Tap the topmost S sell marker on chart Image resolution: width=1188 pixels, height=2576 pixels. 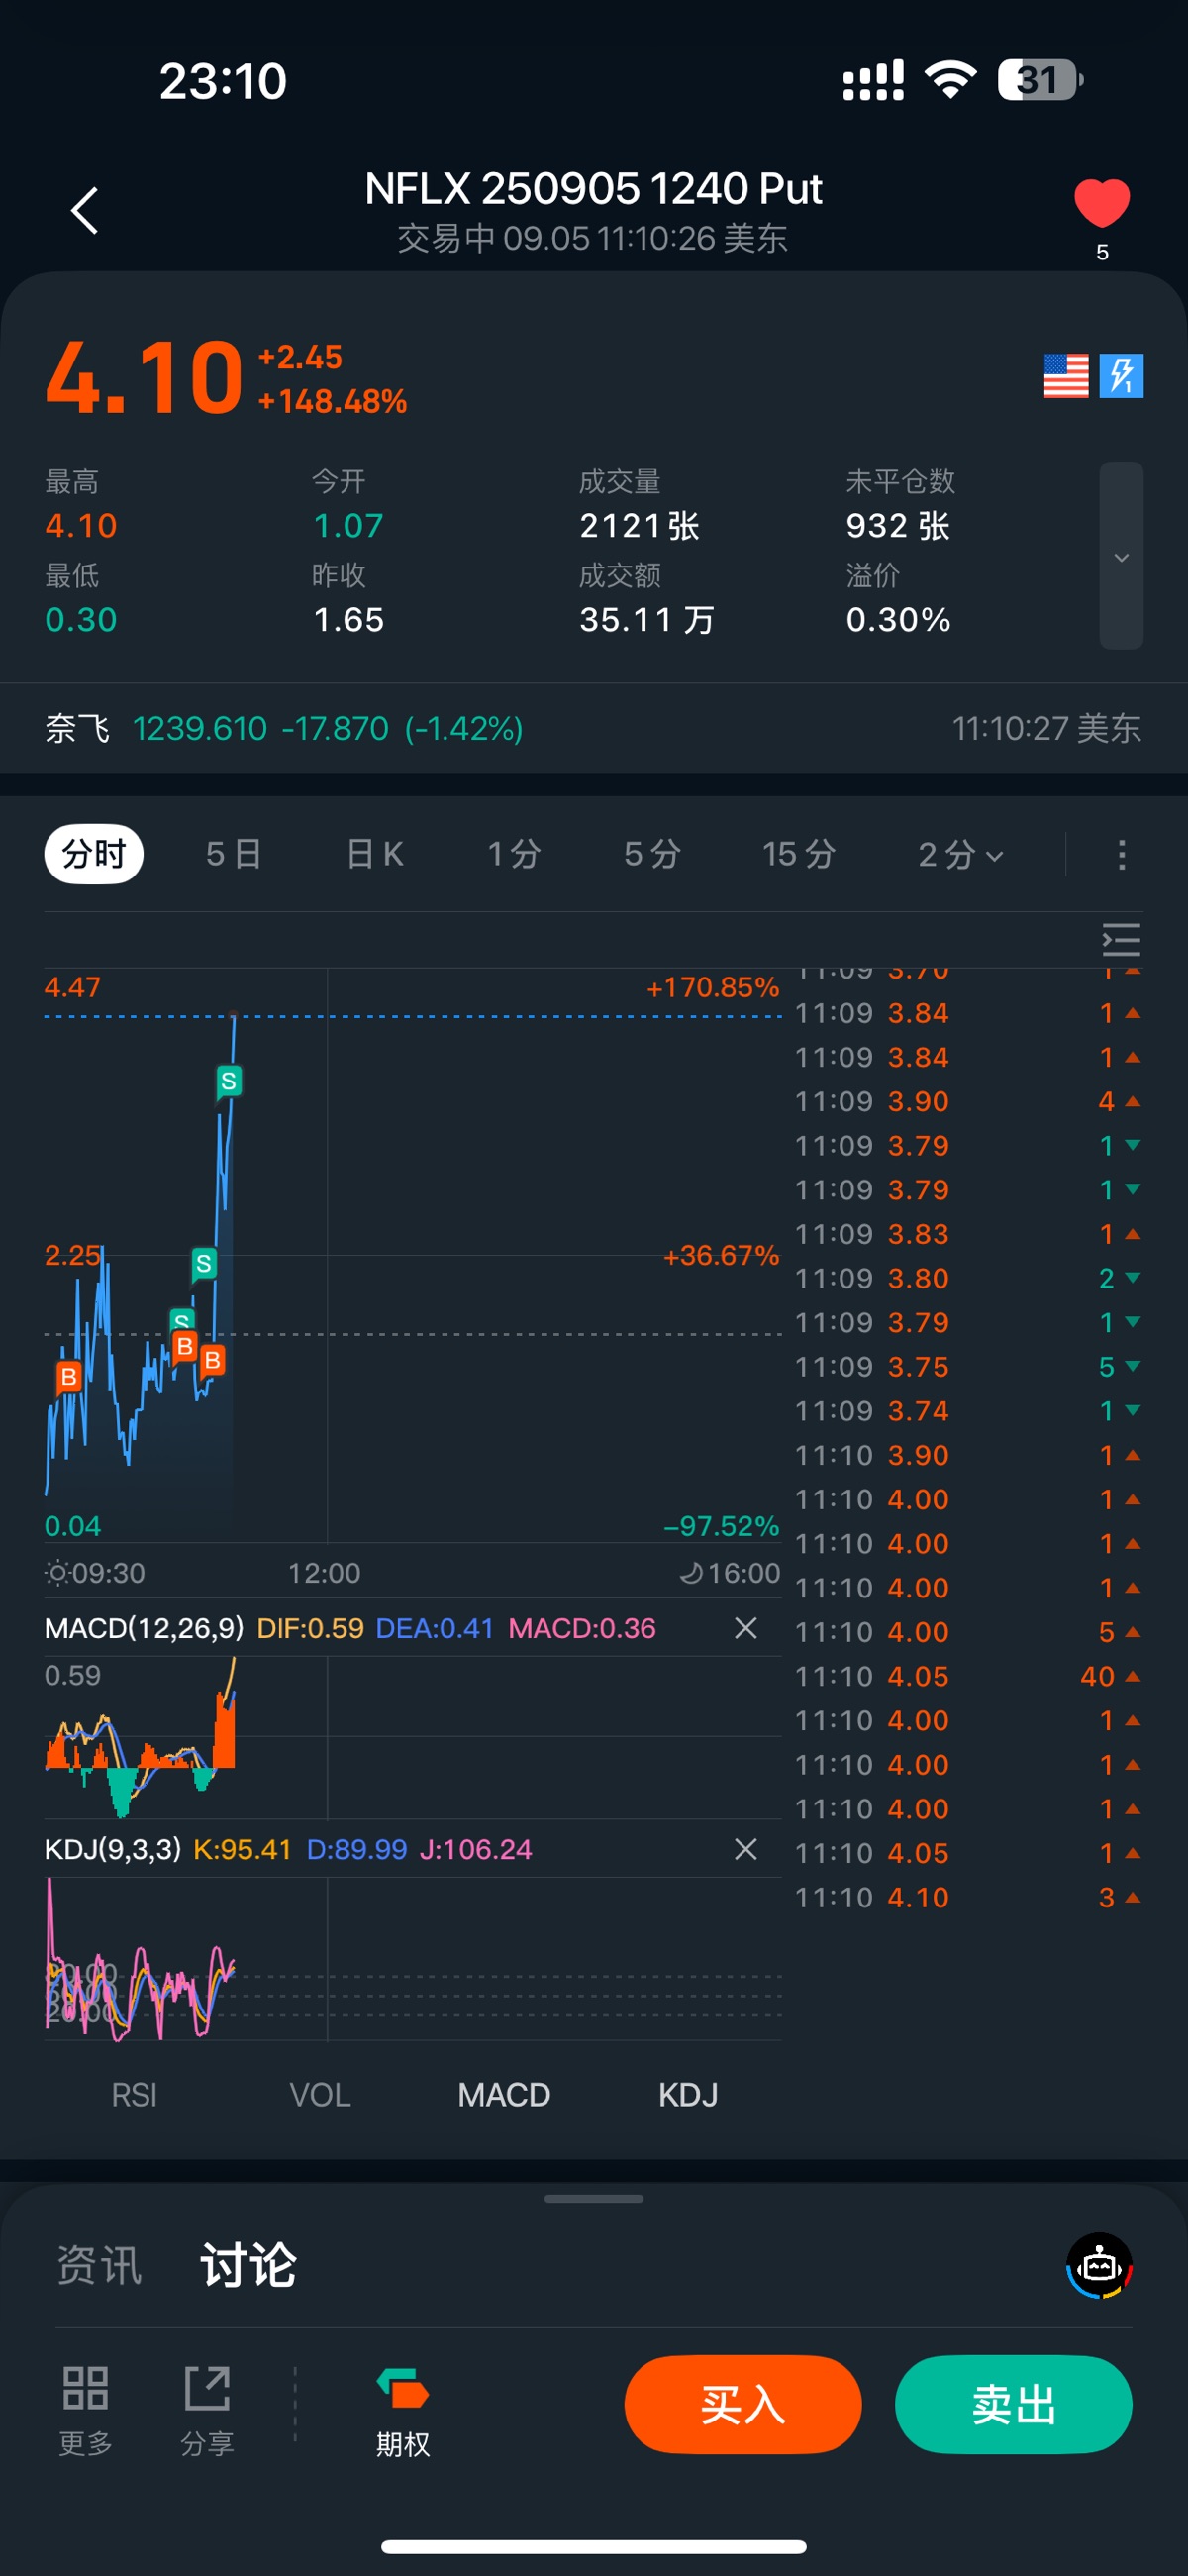coord(229,1081)
